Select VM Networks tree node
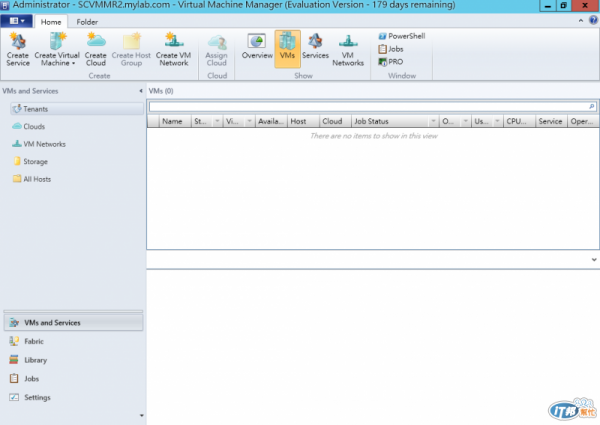Screen dimensions: 600x425 pyautogui.click(x=39, y=144)
